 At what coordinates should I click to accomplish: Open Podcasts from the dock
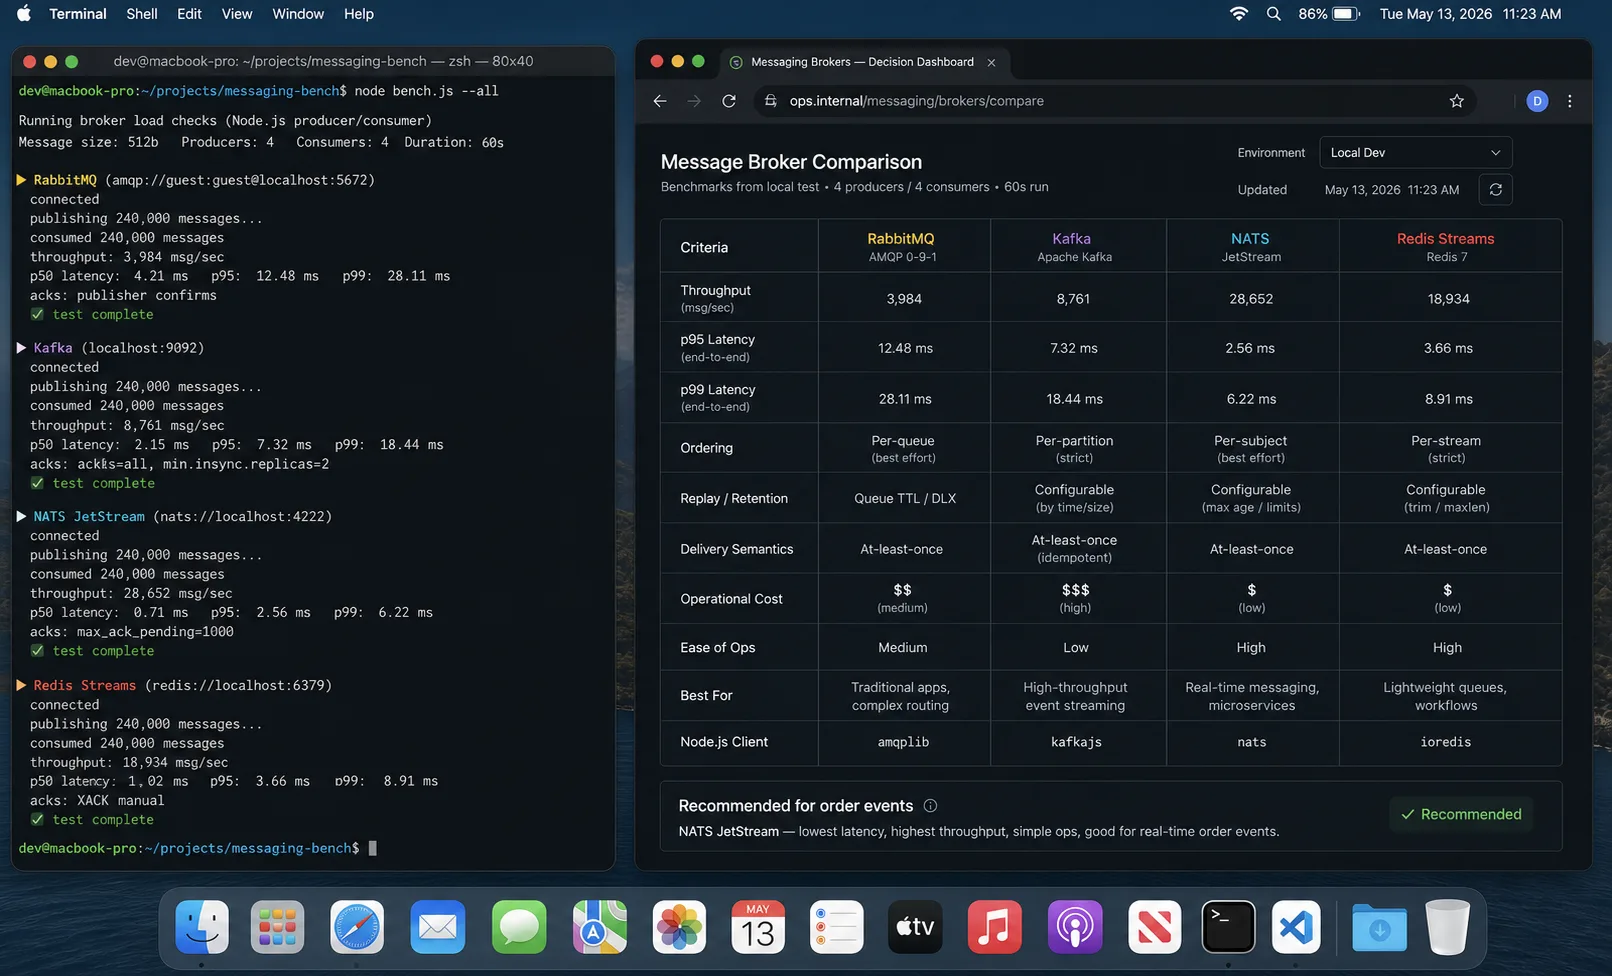pos(1074,926)
